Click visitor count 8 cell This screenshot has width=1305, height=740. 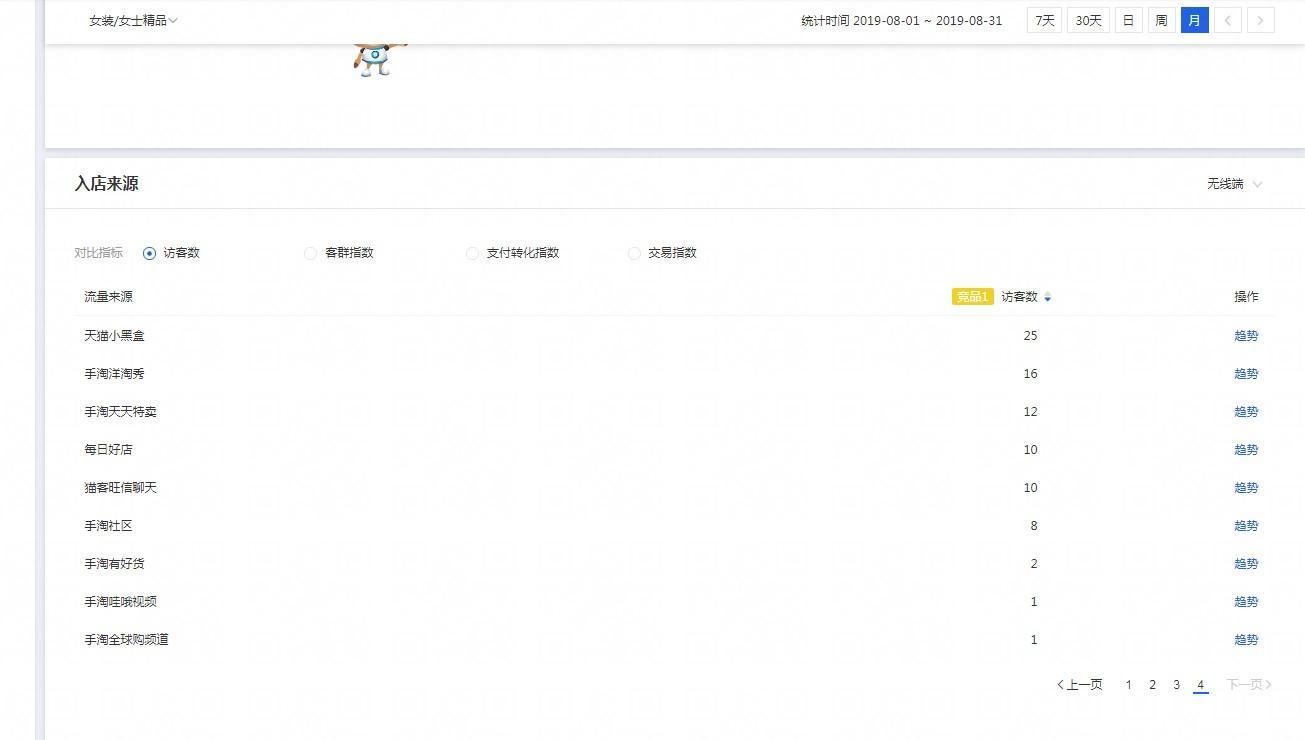tap(1033, 526)
